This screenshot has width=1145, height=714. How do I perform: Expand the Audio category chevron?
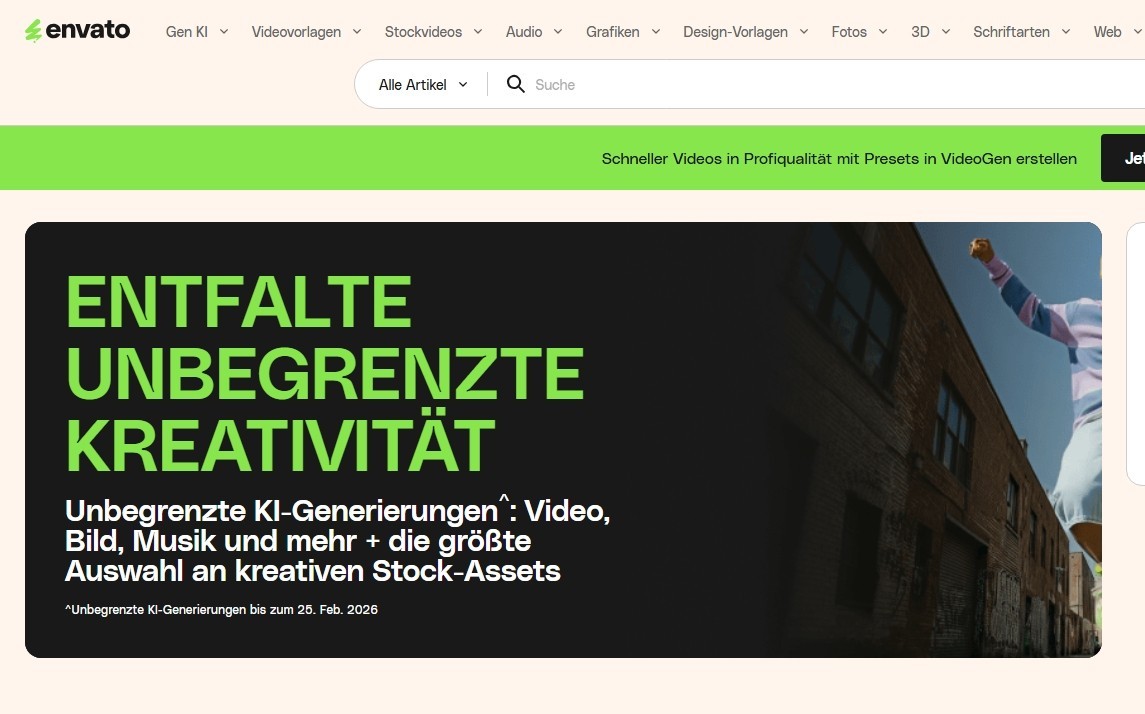[557, 32]
